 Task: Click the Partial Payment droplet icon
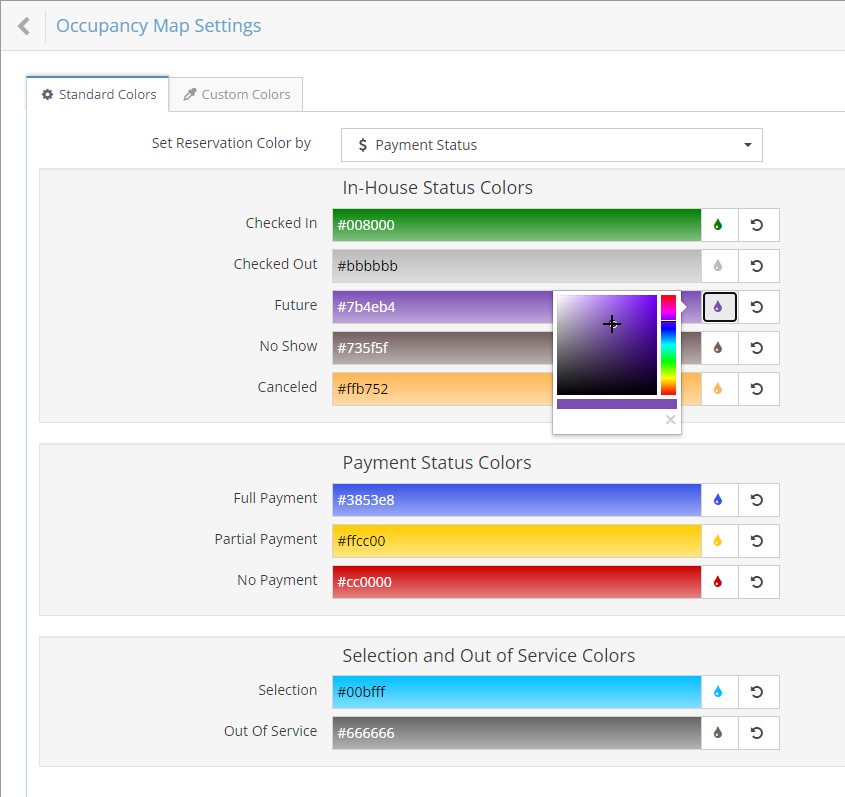719,540
